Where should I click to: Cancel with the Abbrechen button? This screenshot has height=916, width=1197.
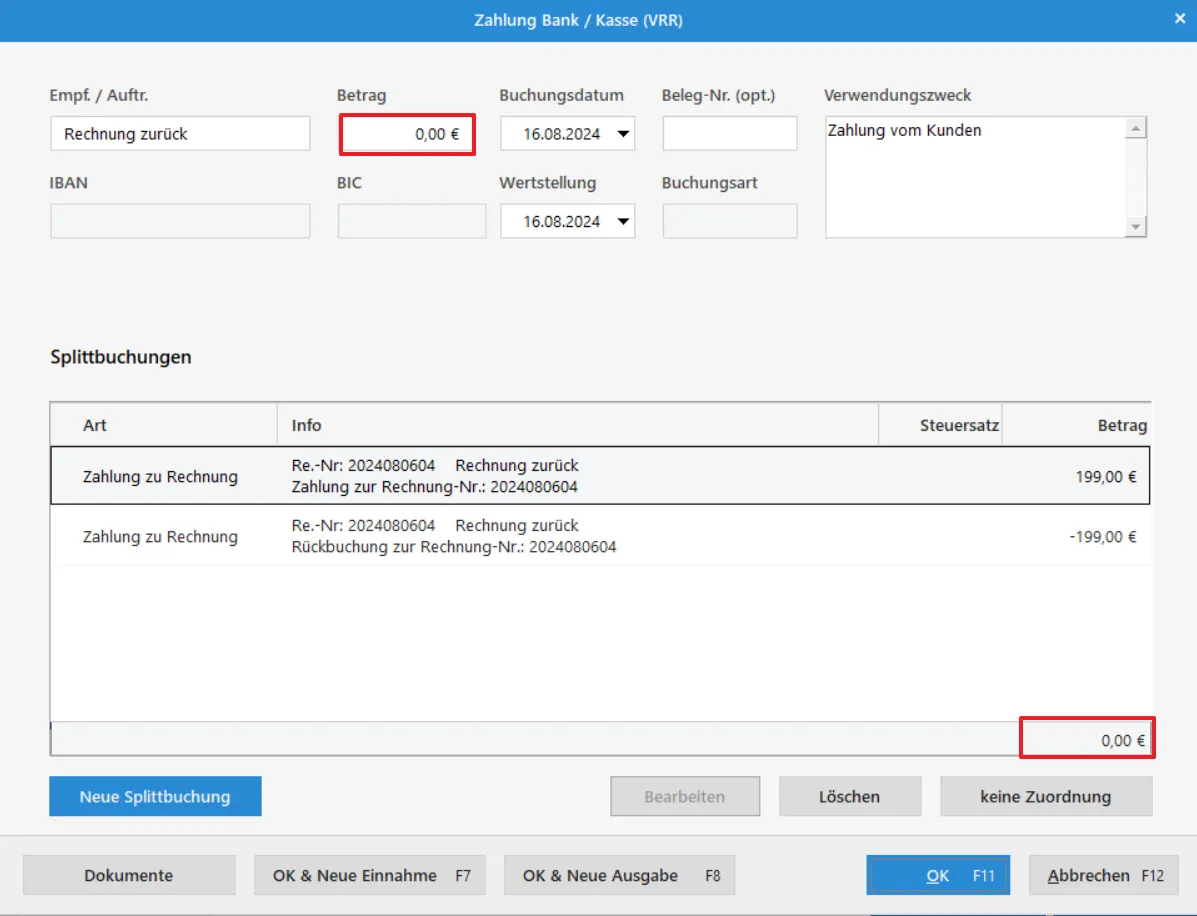(x=1103, y=875)
